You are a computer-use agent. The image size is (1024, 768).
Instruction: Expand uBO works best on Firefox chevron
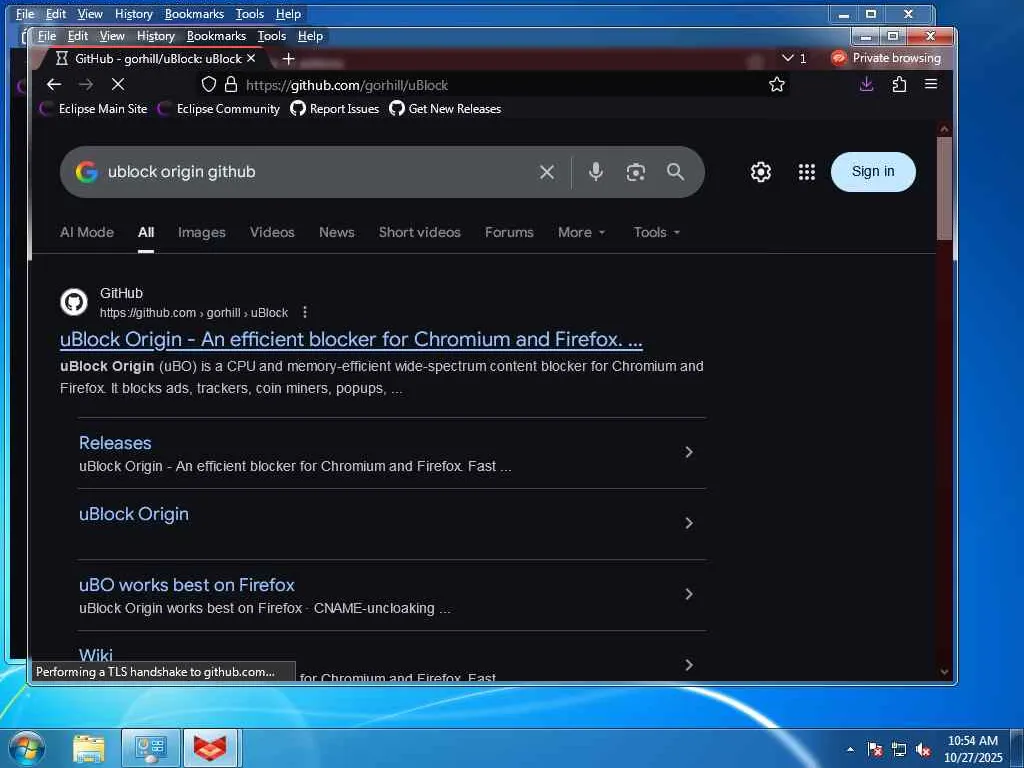(688, 594)
